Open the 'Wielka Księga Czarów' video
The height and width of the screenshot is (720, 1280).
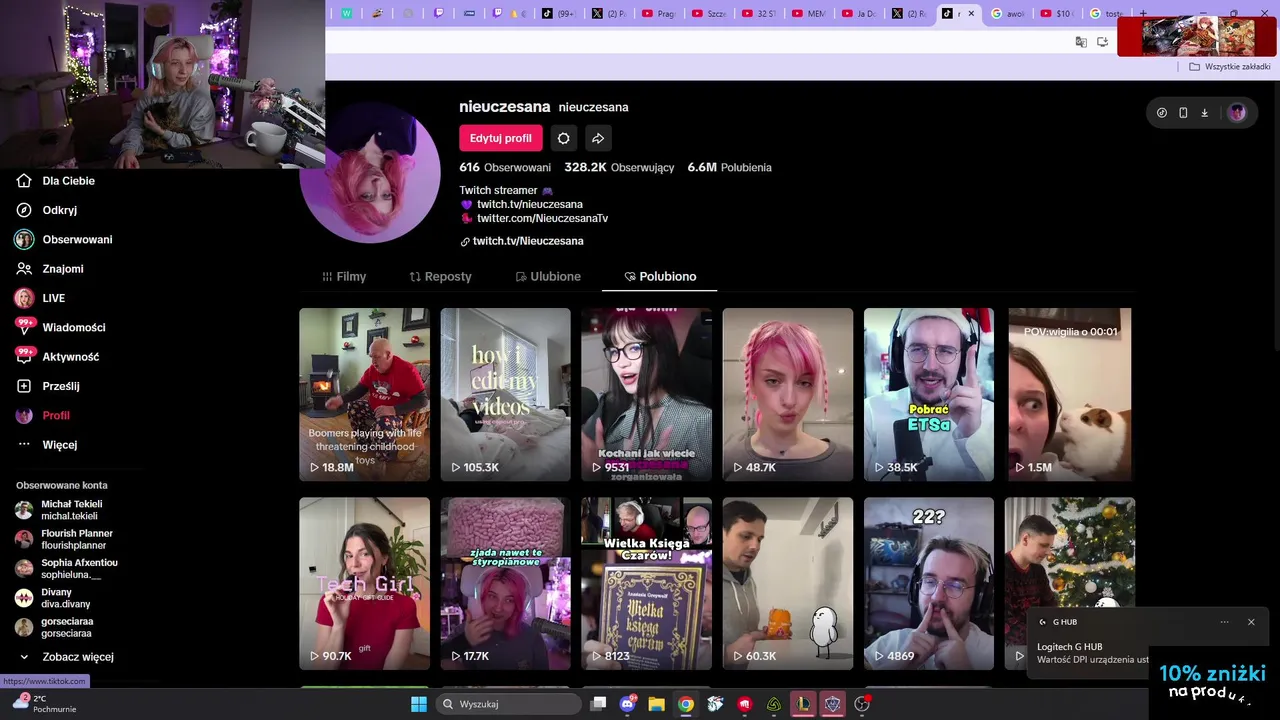647,584
